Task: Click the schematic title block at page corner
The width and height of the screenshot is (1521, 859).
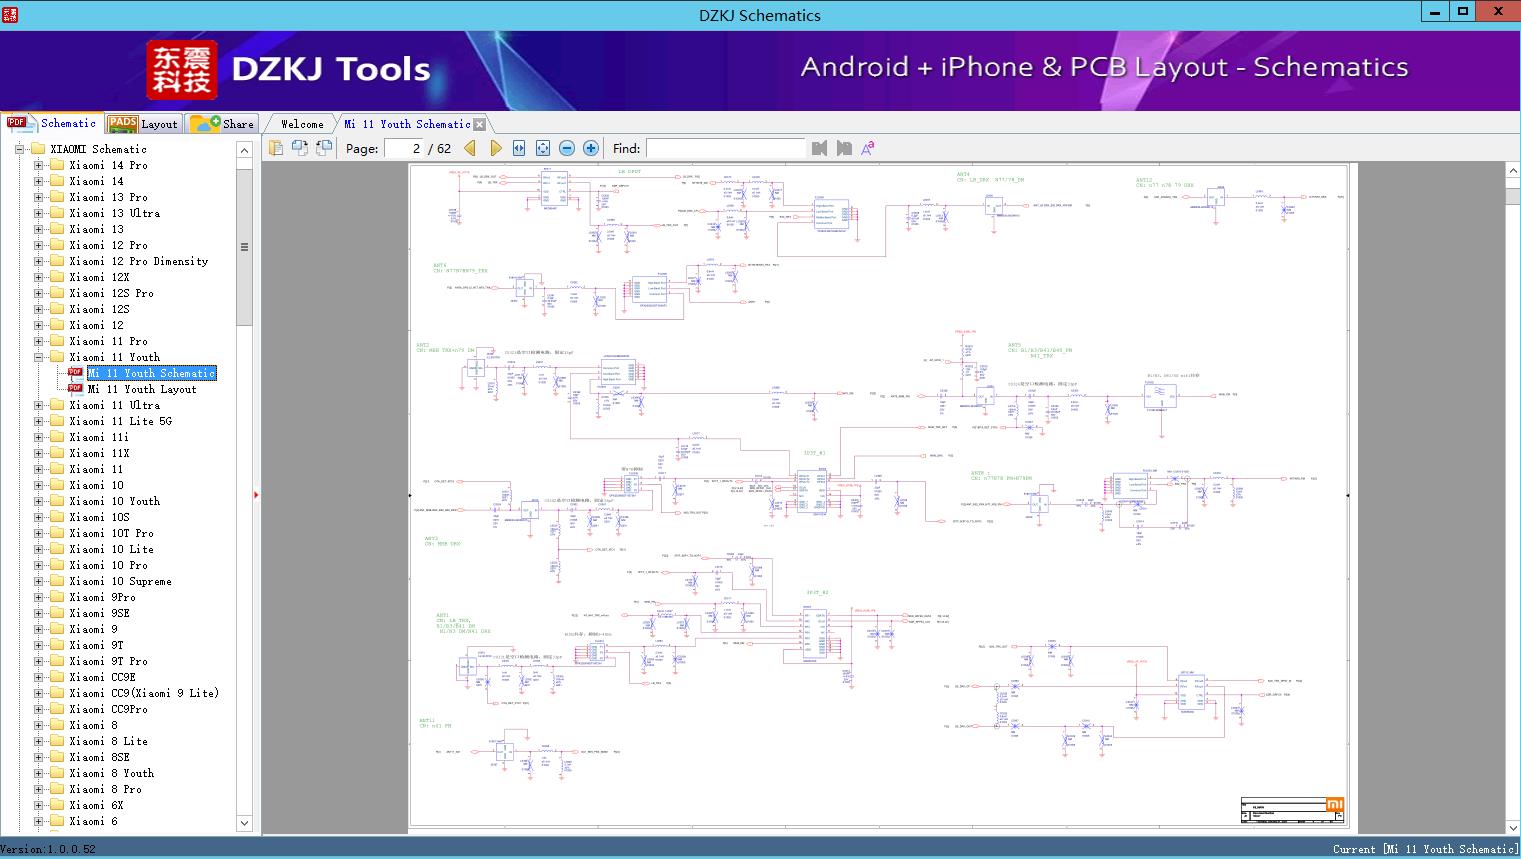Action: 1293,810
